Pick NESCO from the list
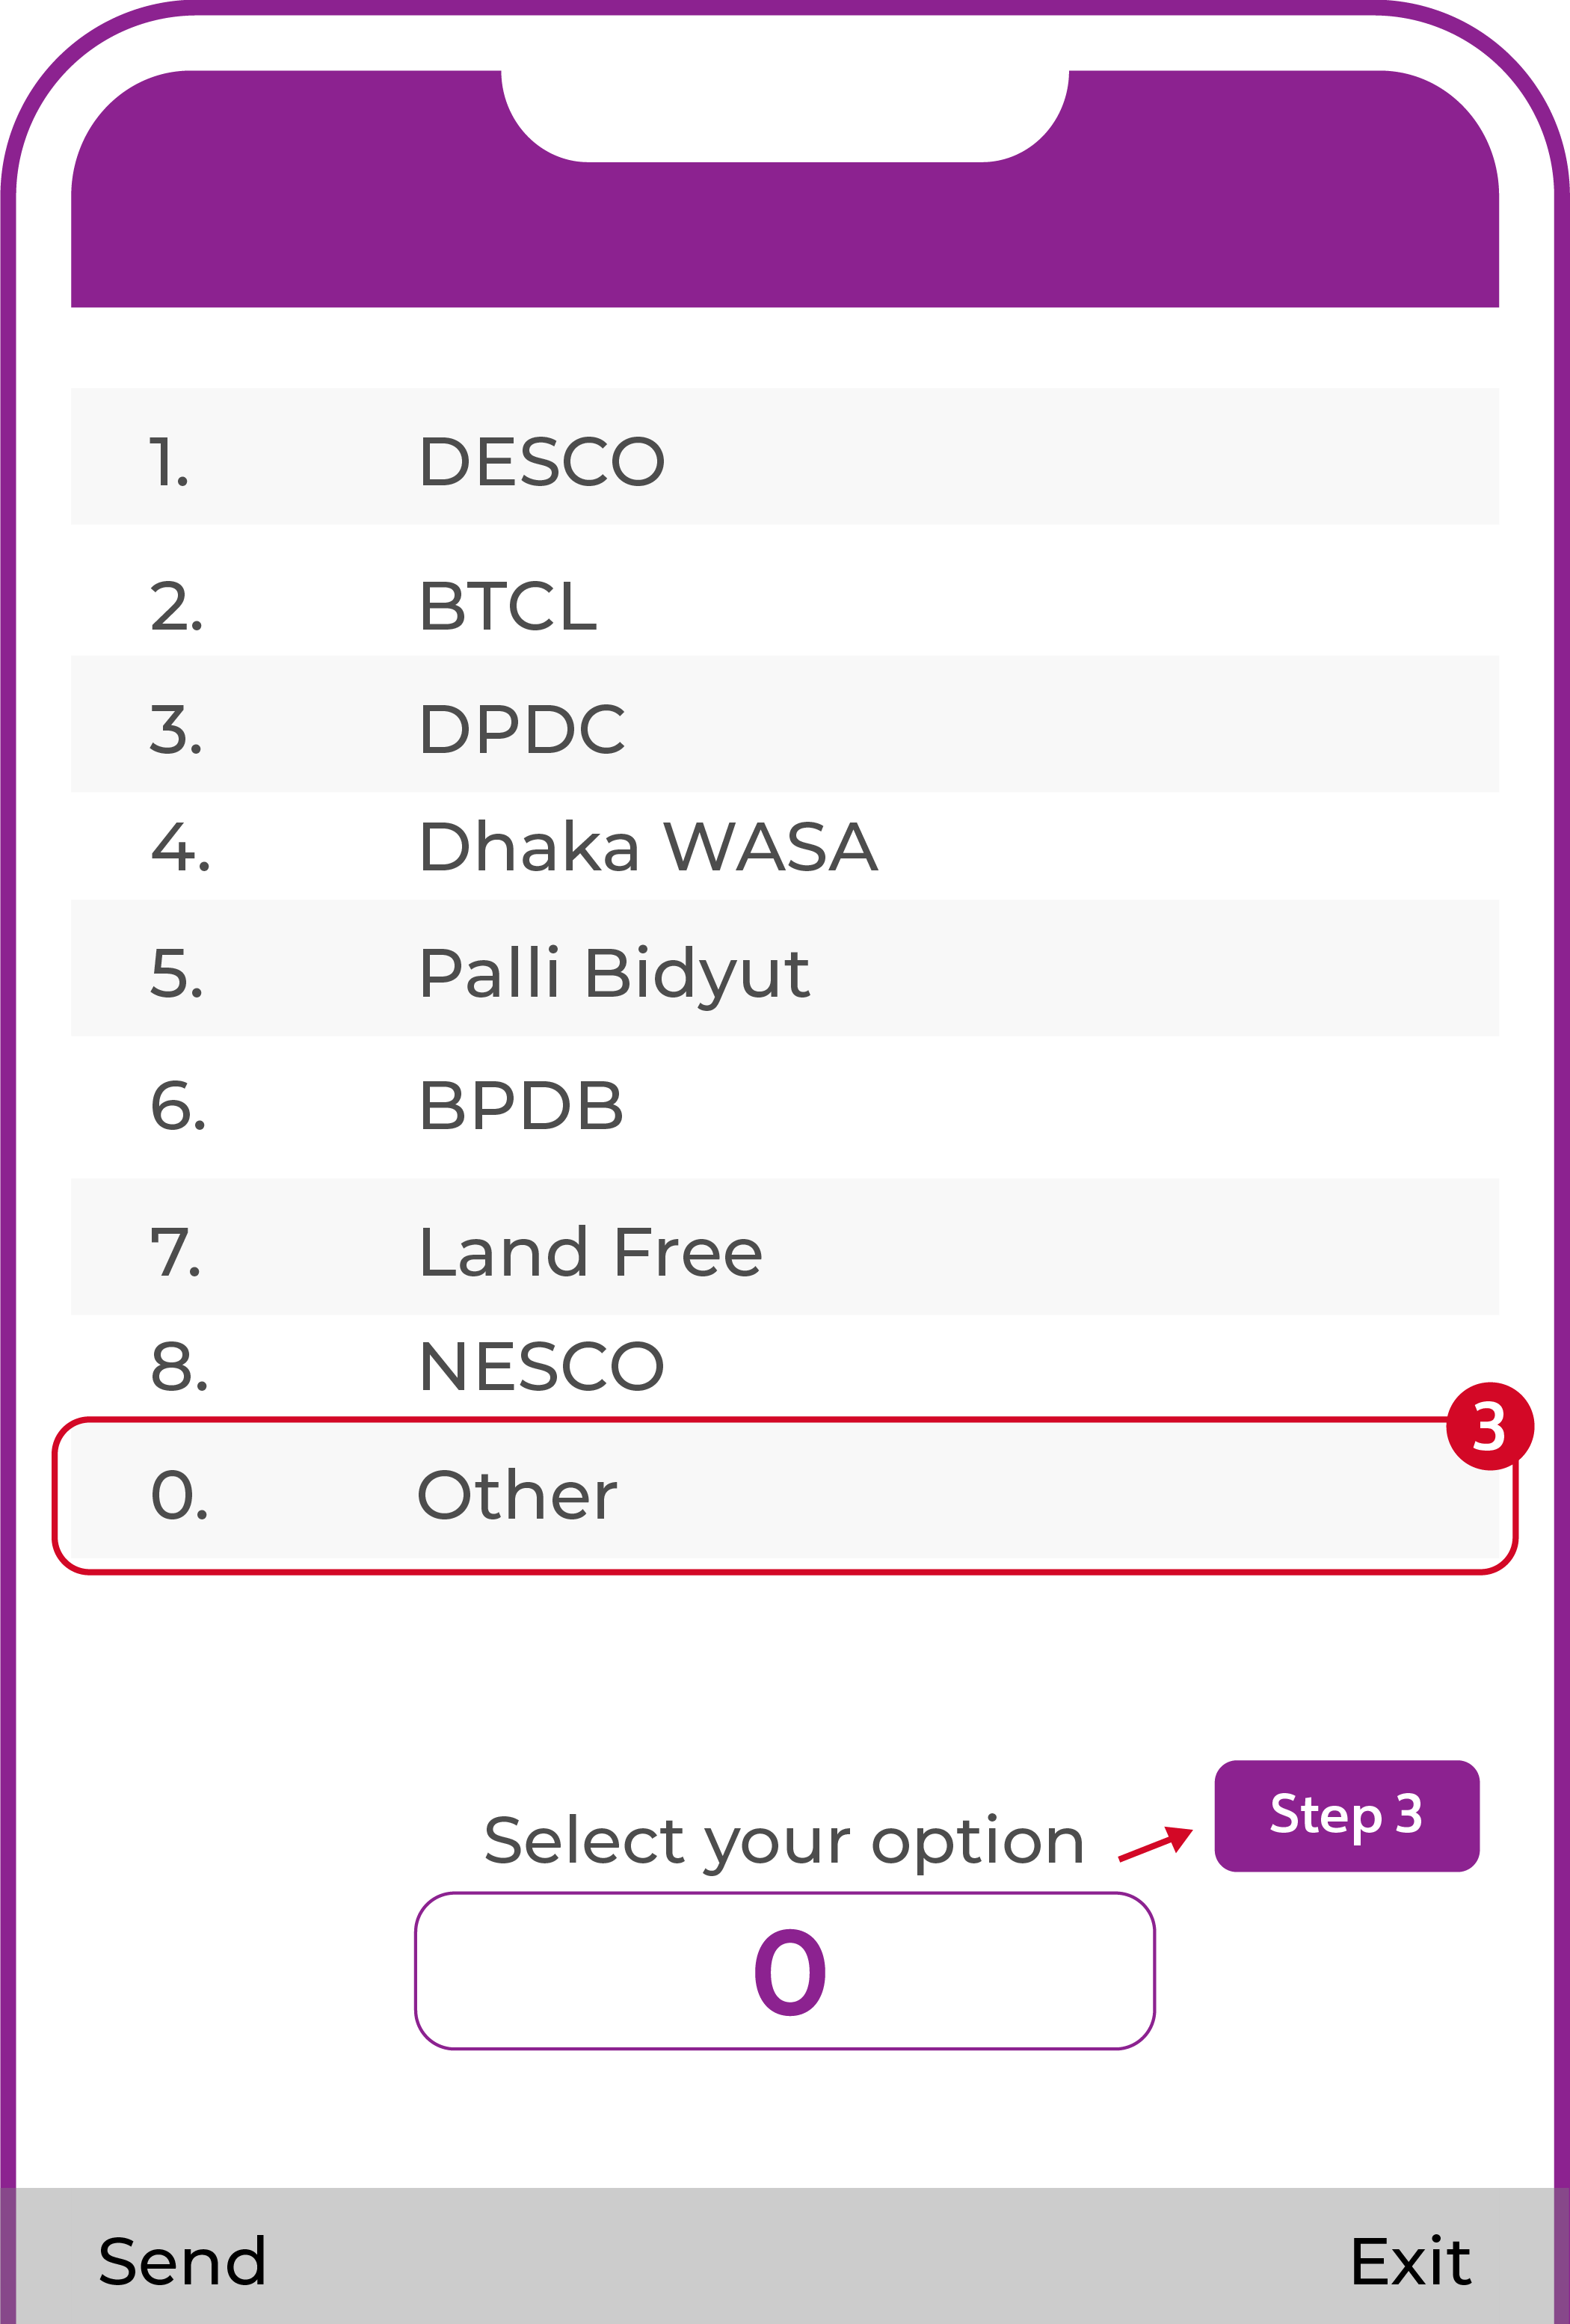Viewport: 1570px width, 2324px height. [541, 1366]
